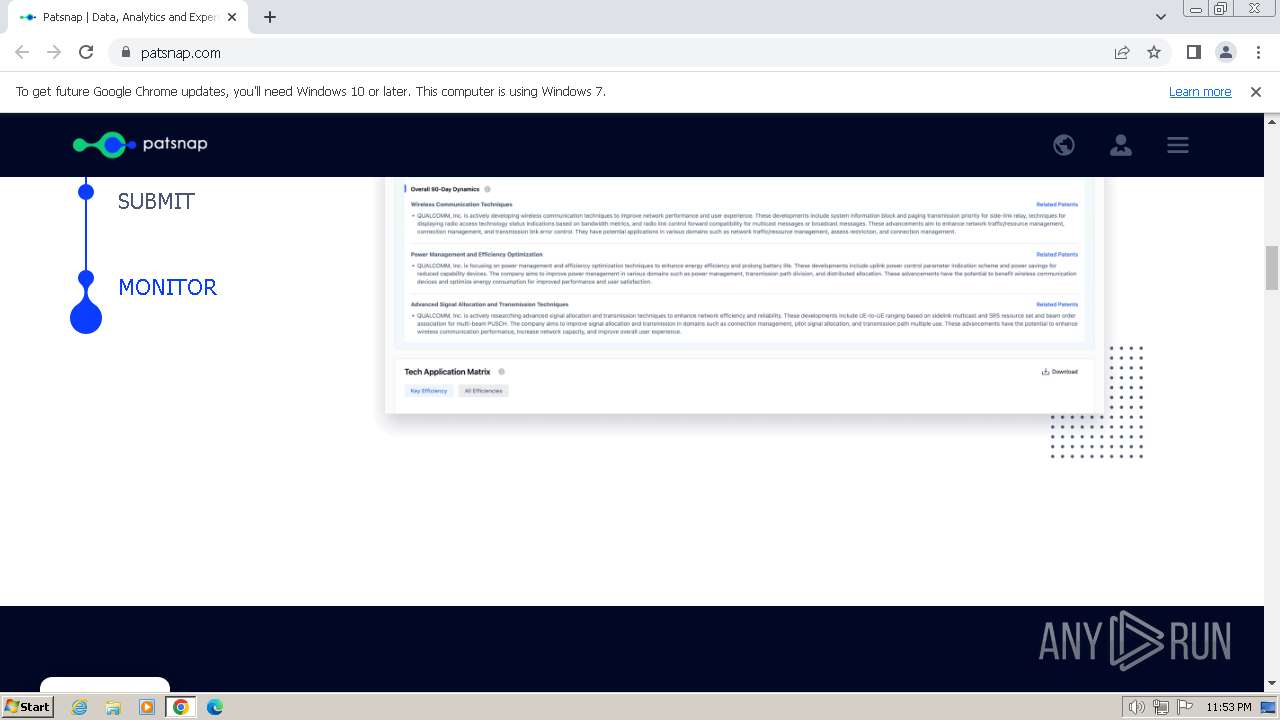Select the Key Efficiency tag

[x=429, y=391]
